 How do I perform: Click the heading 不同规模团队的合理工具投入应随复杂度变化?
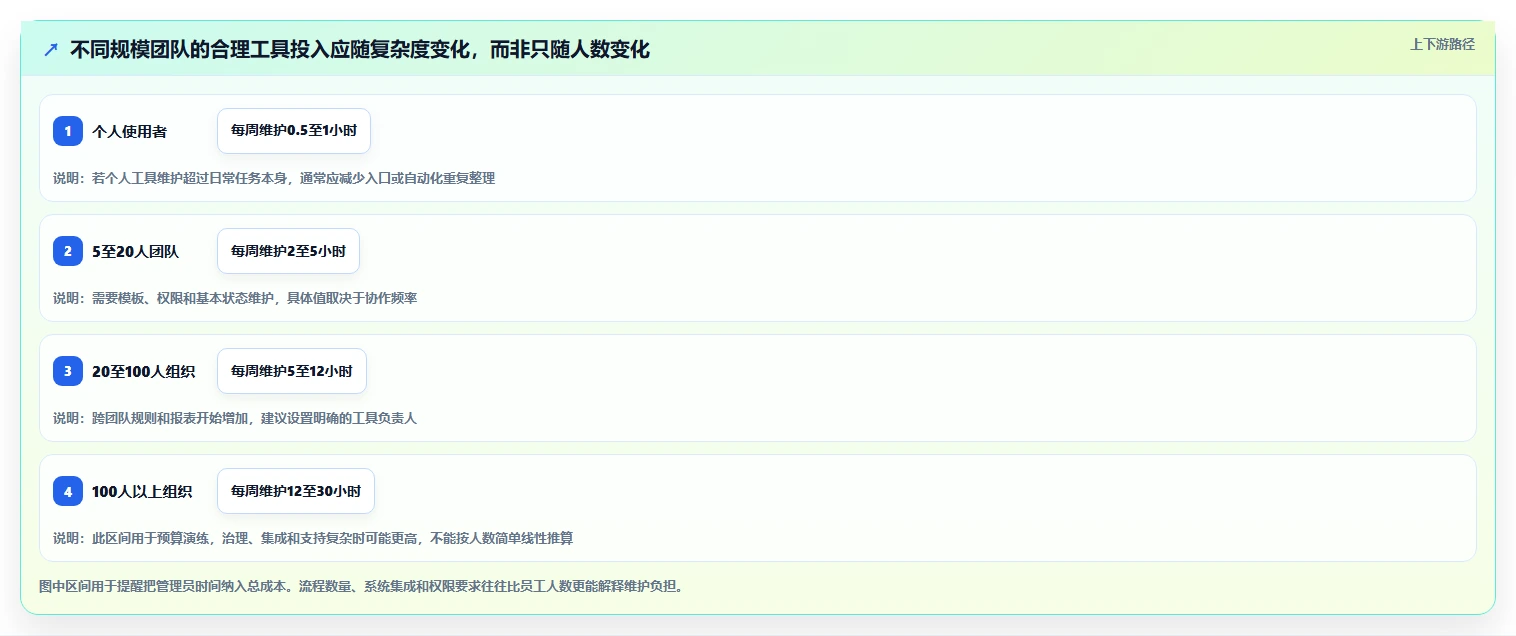360,50
